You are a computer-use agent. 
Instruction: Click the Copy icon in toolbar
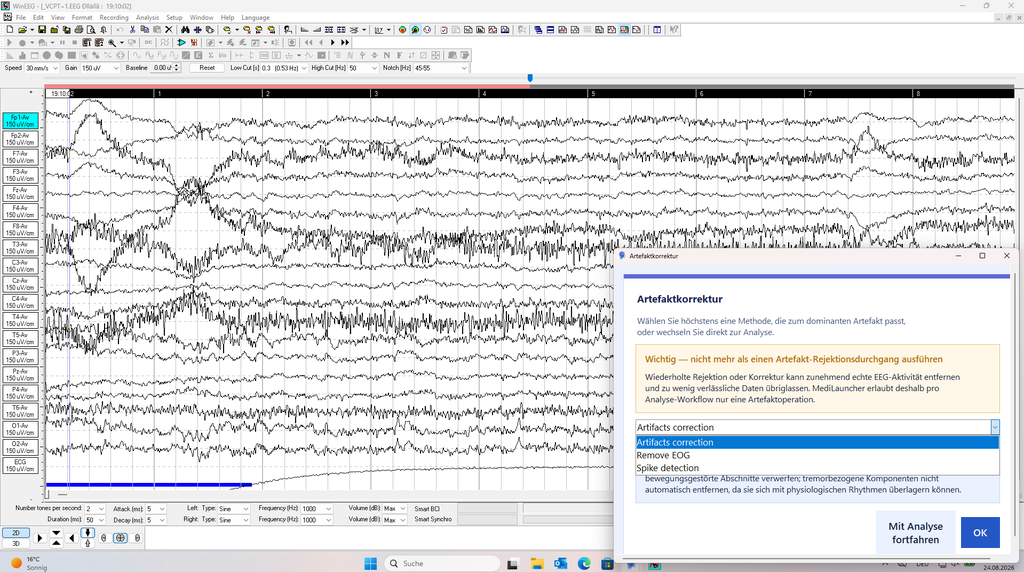pos(144,29)
